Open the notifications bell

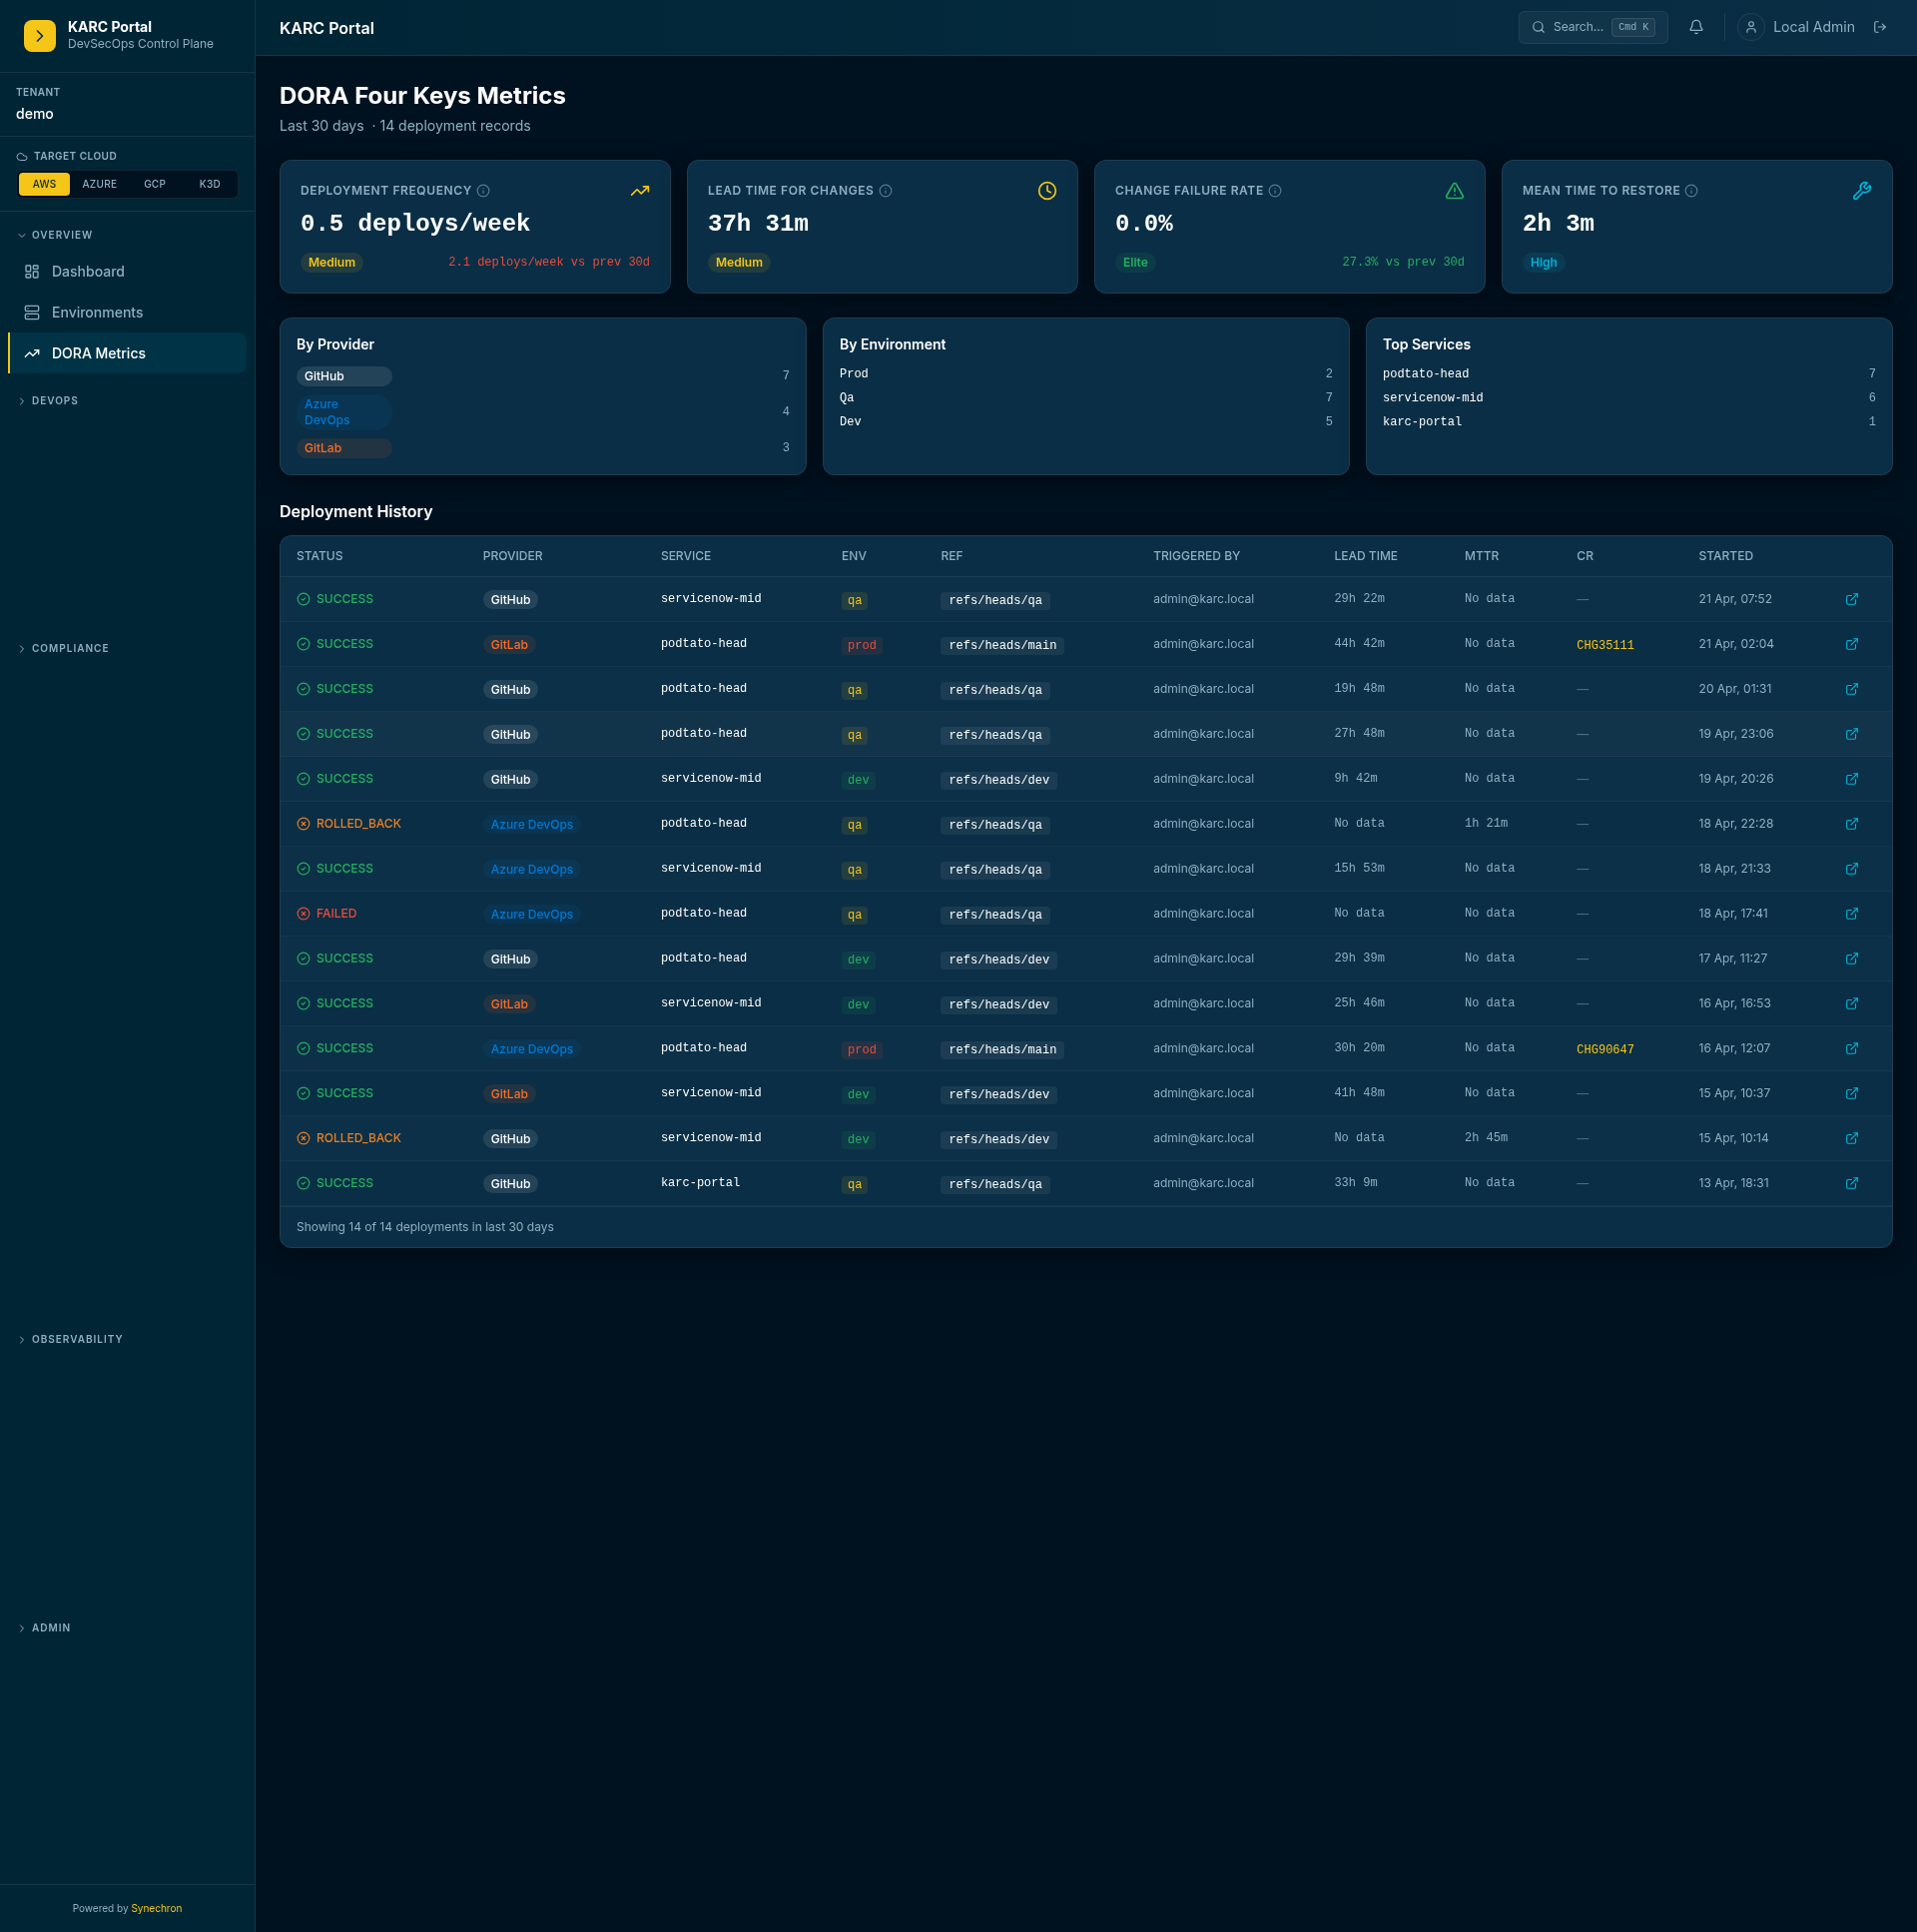[1696, 28]
